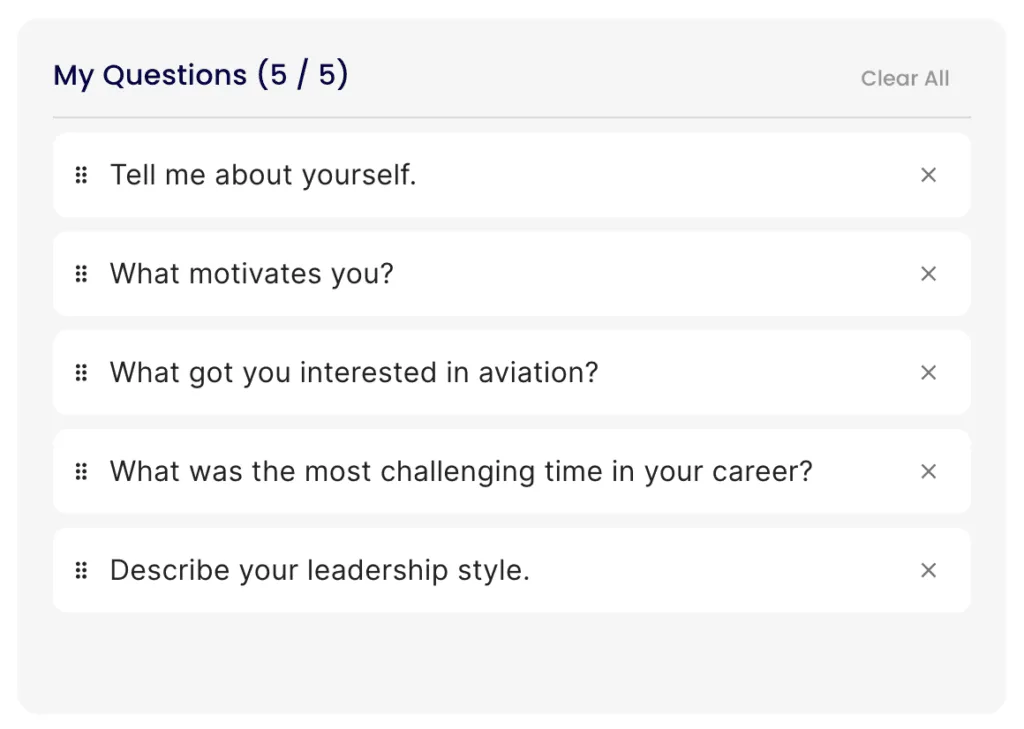This screenshot has height=729, width=1024.
Task: Remove the leadership style question
Action: tap(928, 570)
